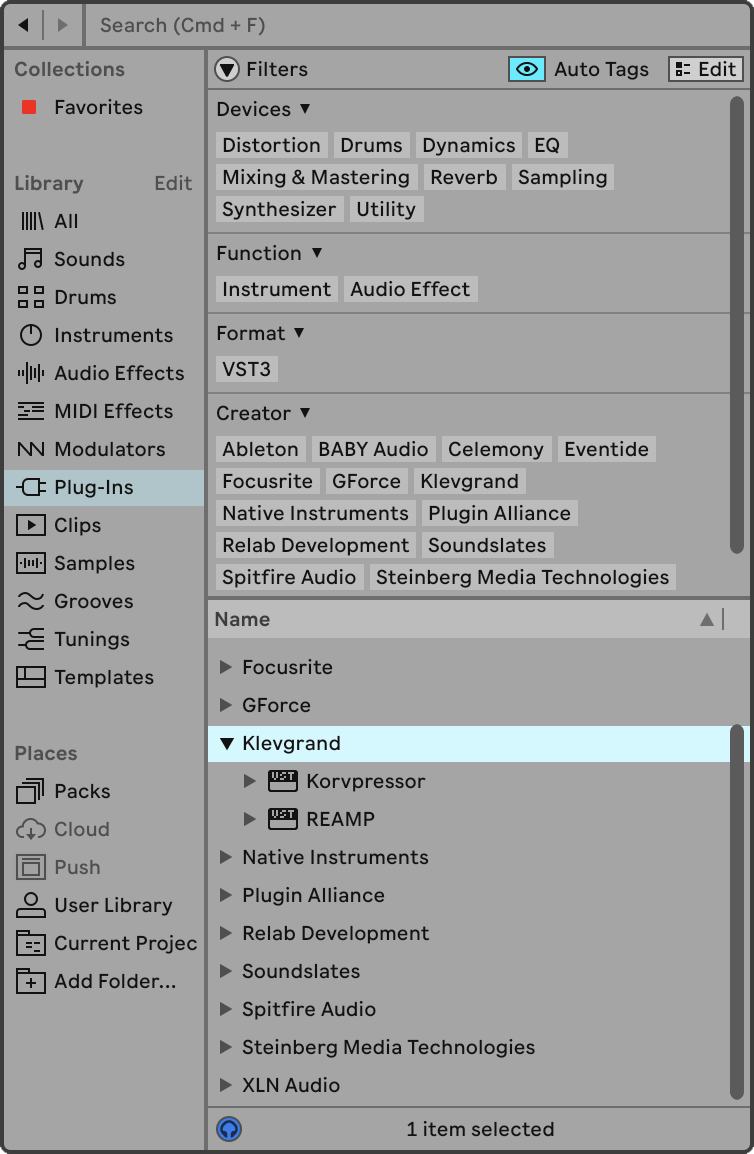754x1154 pixels.
Task: Toggle the Reverb filter tag
Action: click(464, 177)
